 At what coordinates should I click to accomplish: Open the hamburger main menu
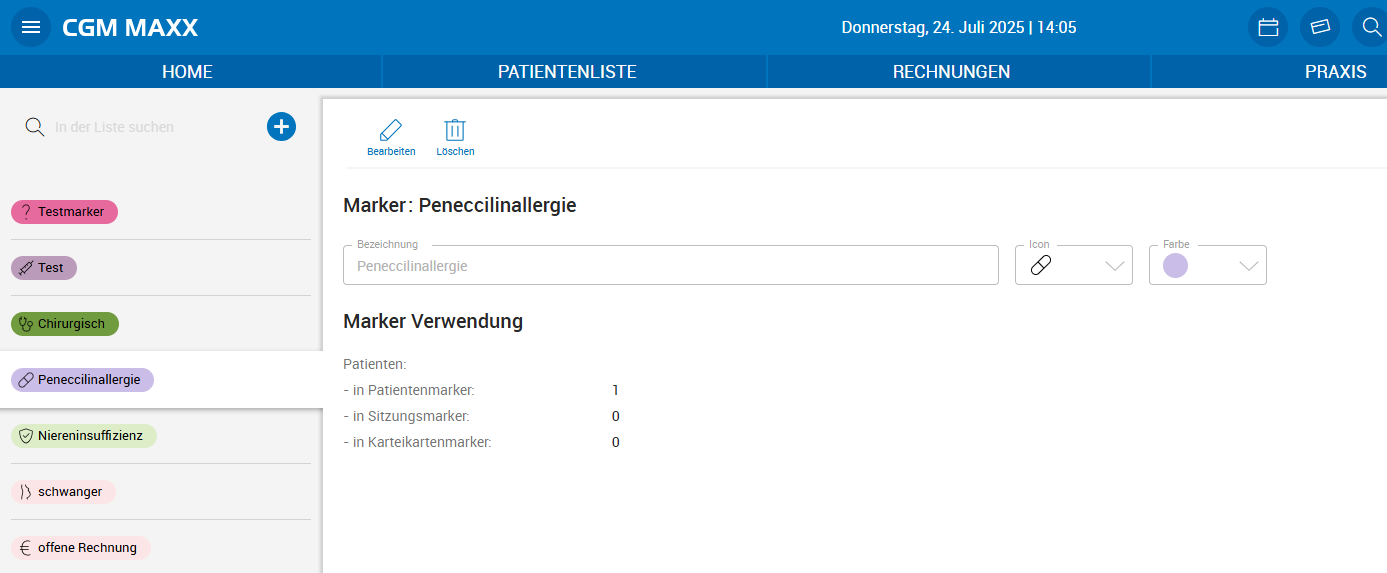click(31, 27)
